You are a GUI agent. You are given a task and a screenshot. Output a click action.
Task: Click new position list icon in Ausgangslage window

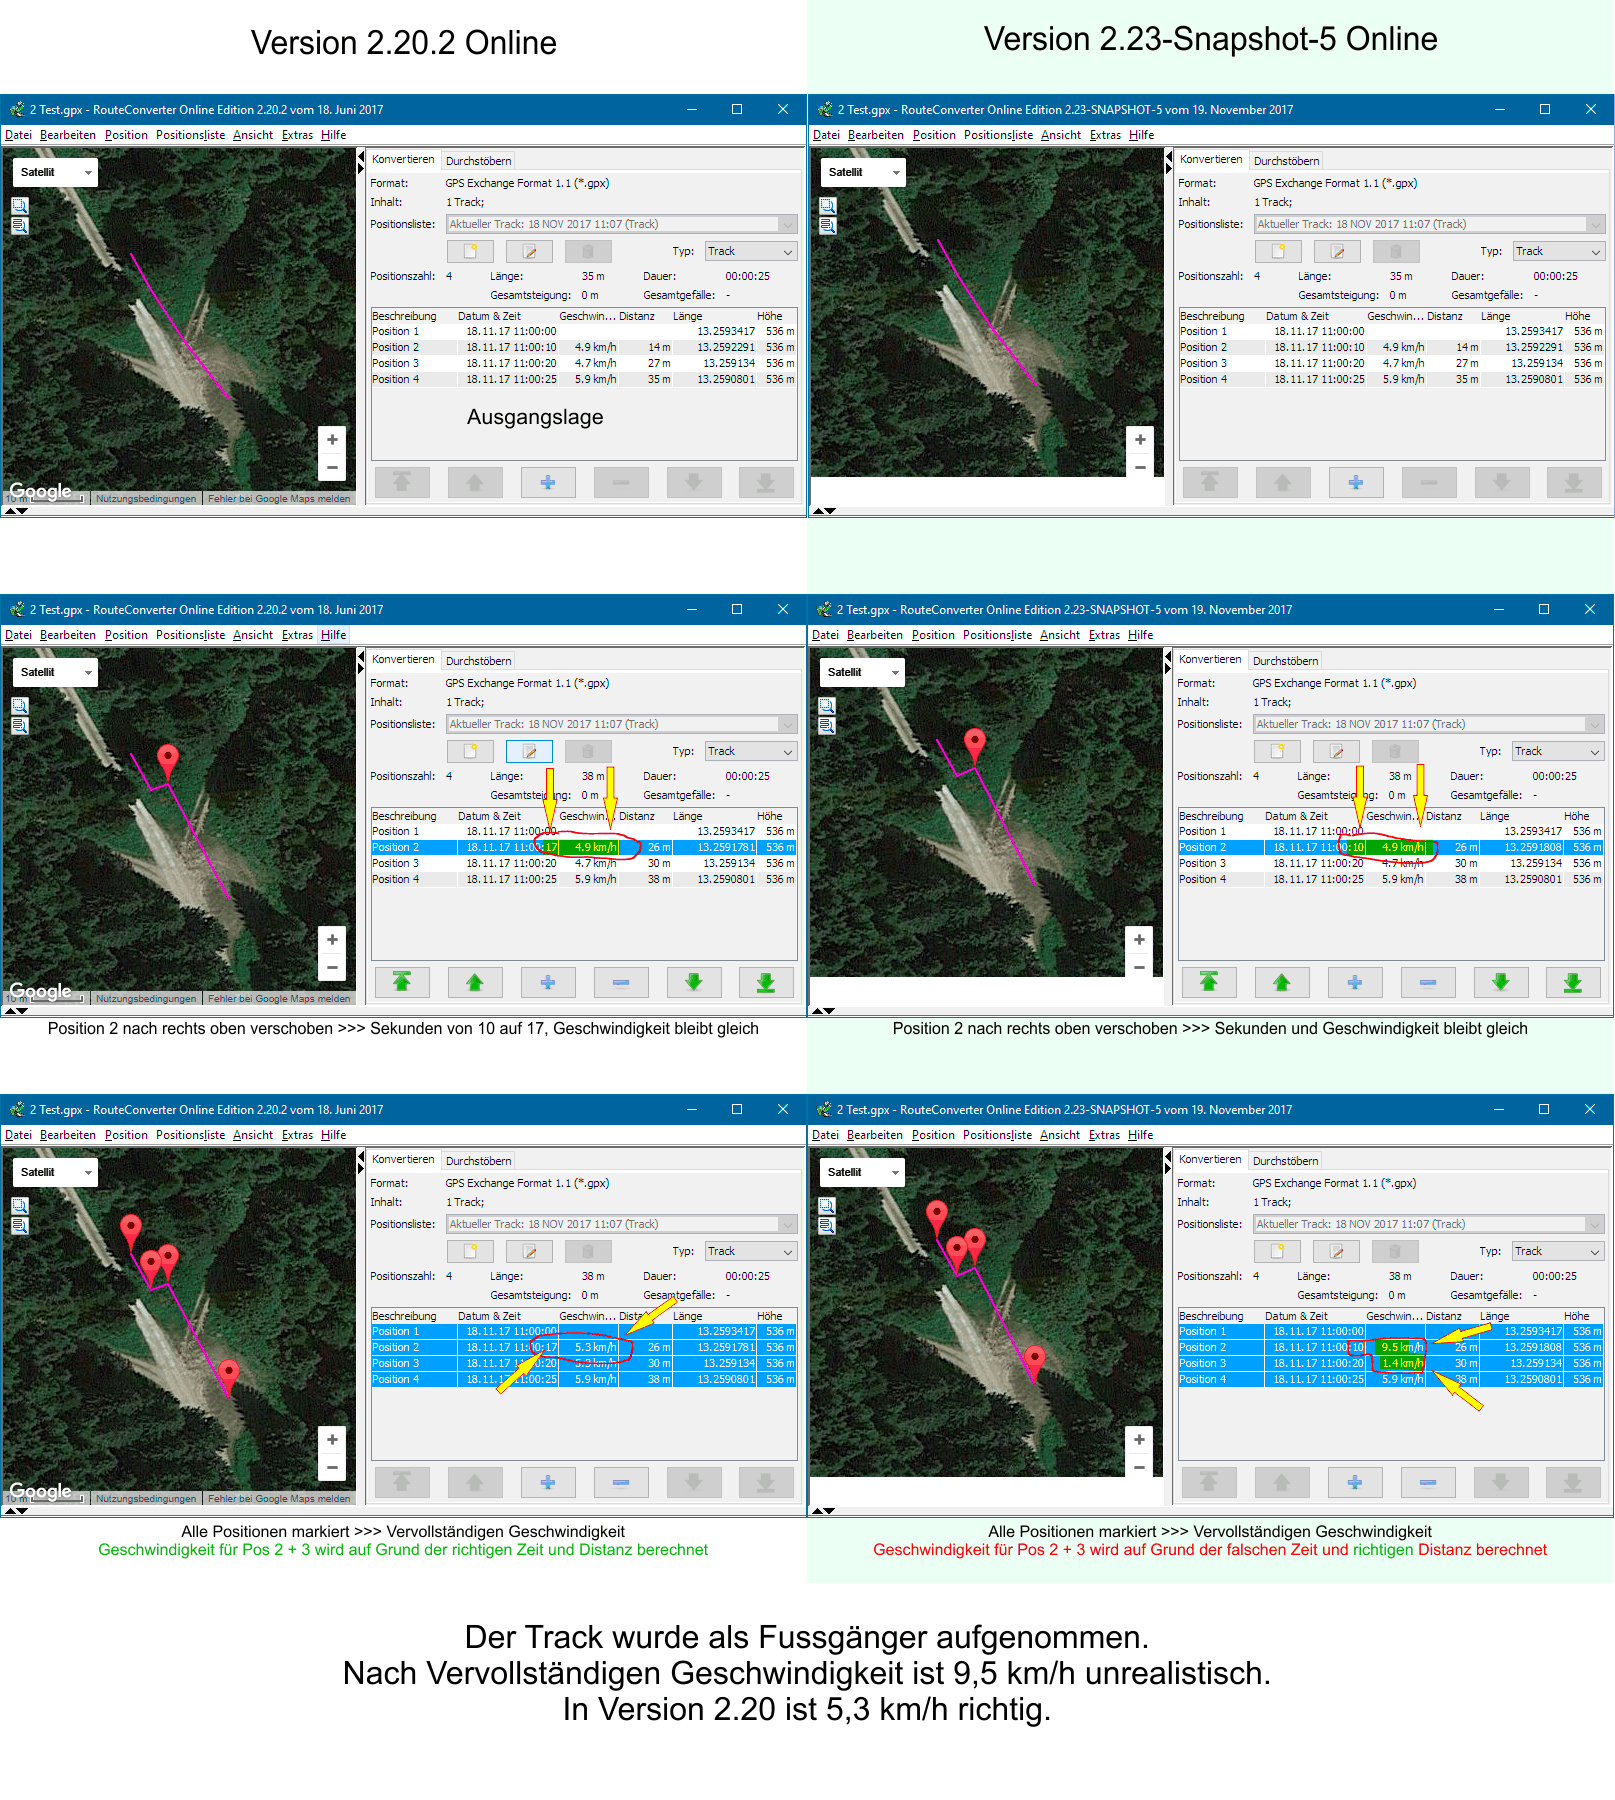pyautogui.click(x=470, y=251)
